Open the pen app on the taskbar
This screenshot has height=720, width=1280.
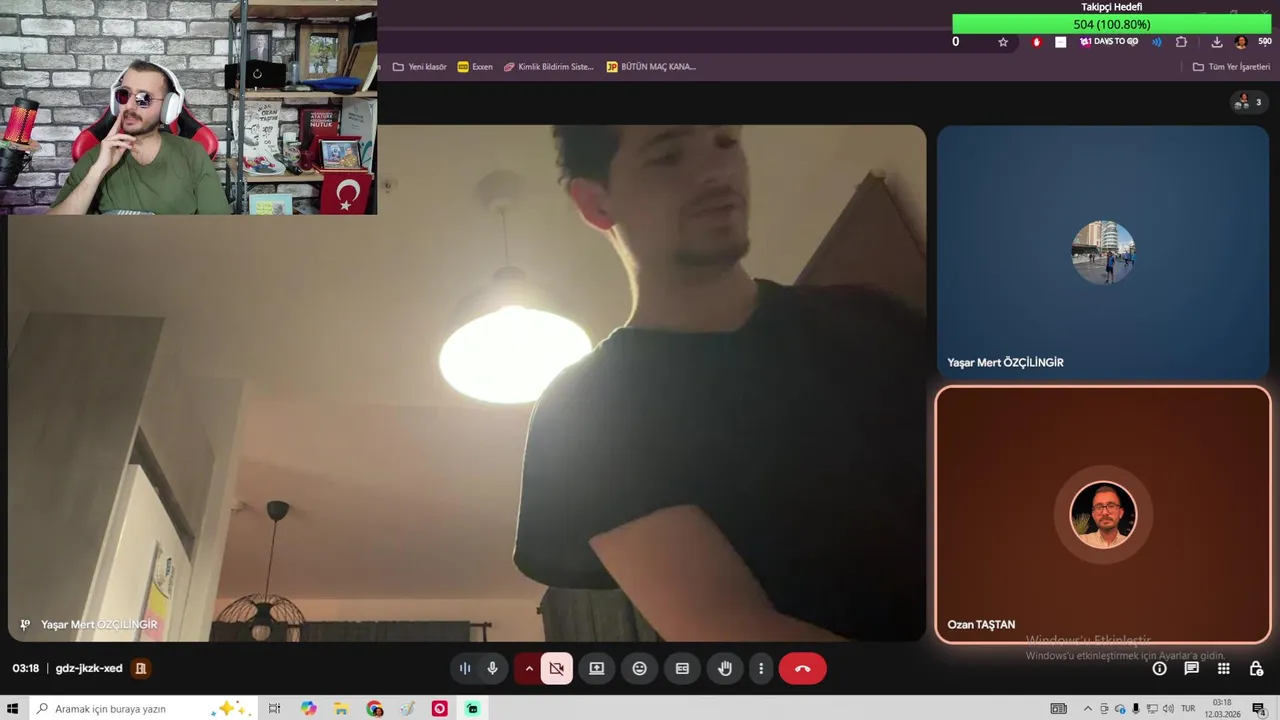click(x=407, y=709)
